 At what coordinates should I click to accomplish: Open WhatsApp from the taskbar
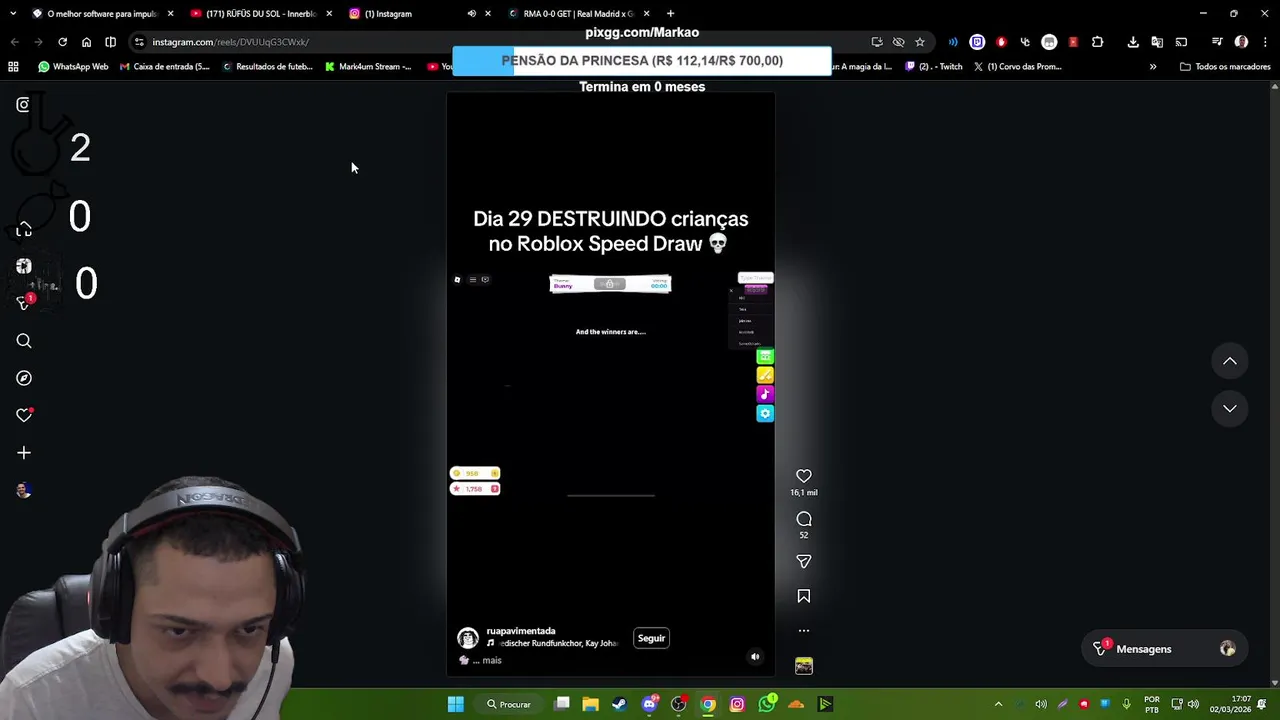click(767, 704)
